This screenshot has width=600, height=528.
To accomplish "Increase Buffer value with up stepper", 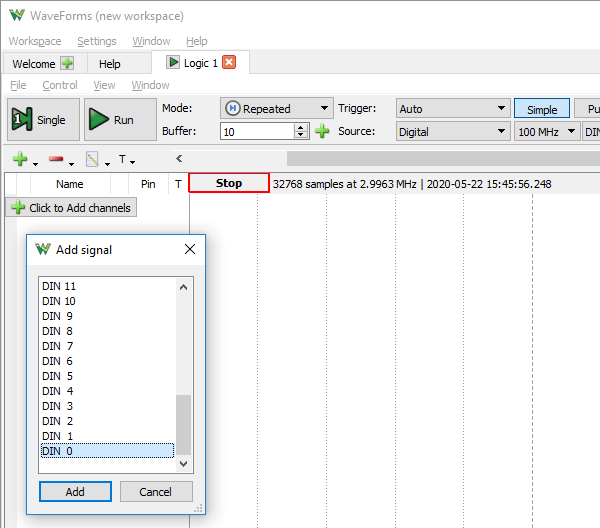I will [301, 128].
